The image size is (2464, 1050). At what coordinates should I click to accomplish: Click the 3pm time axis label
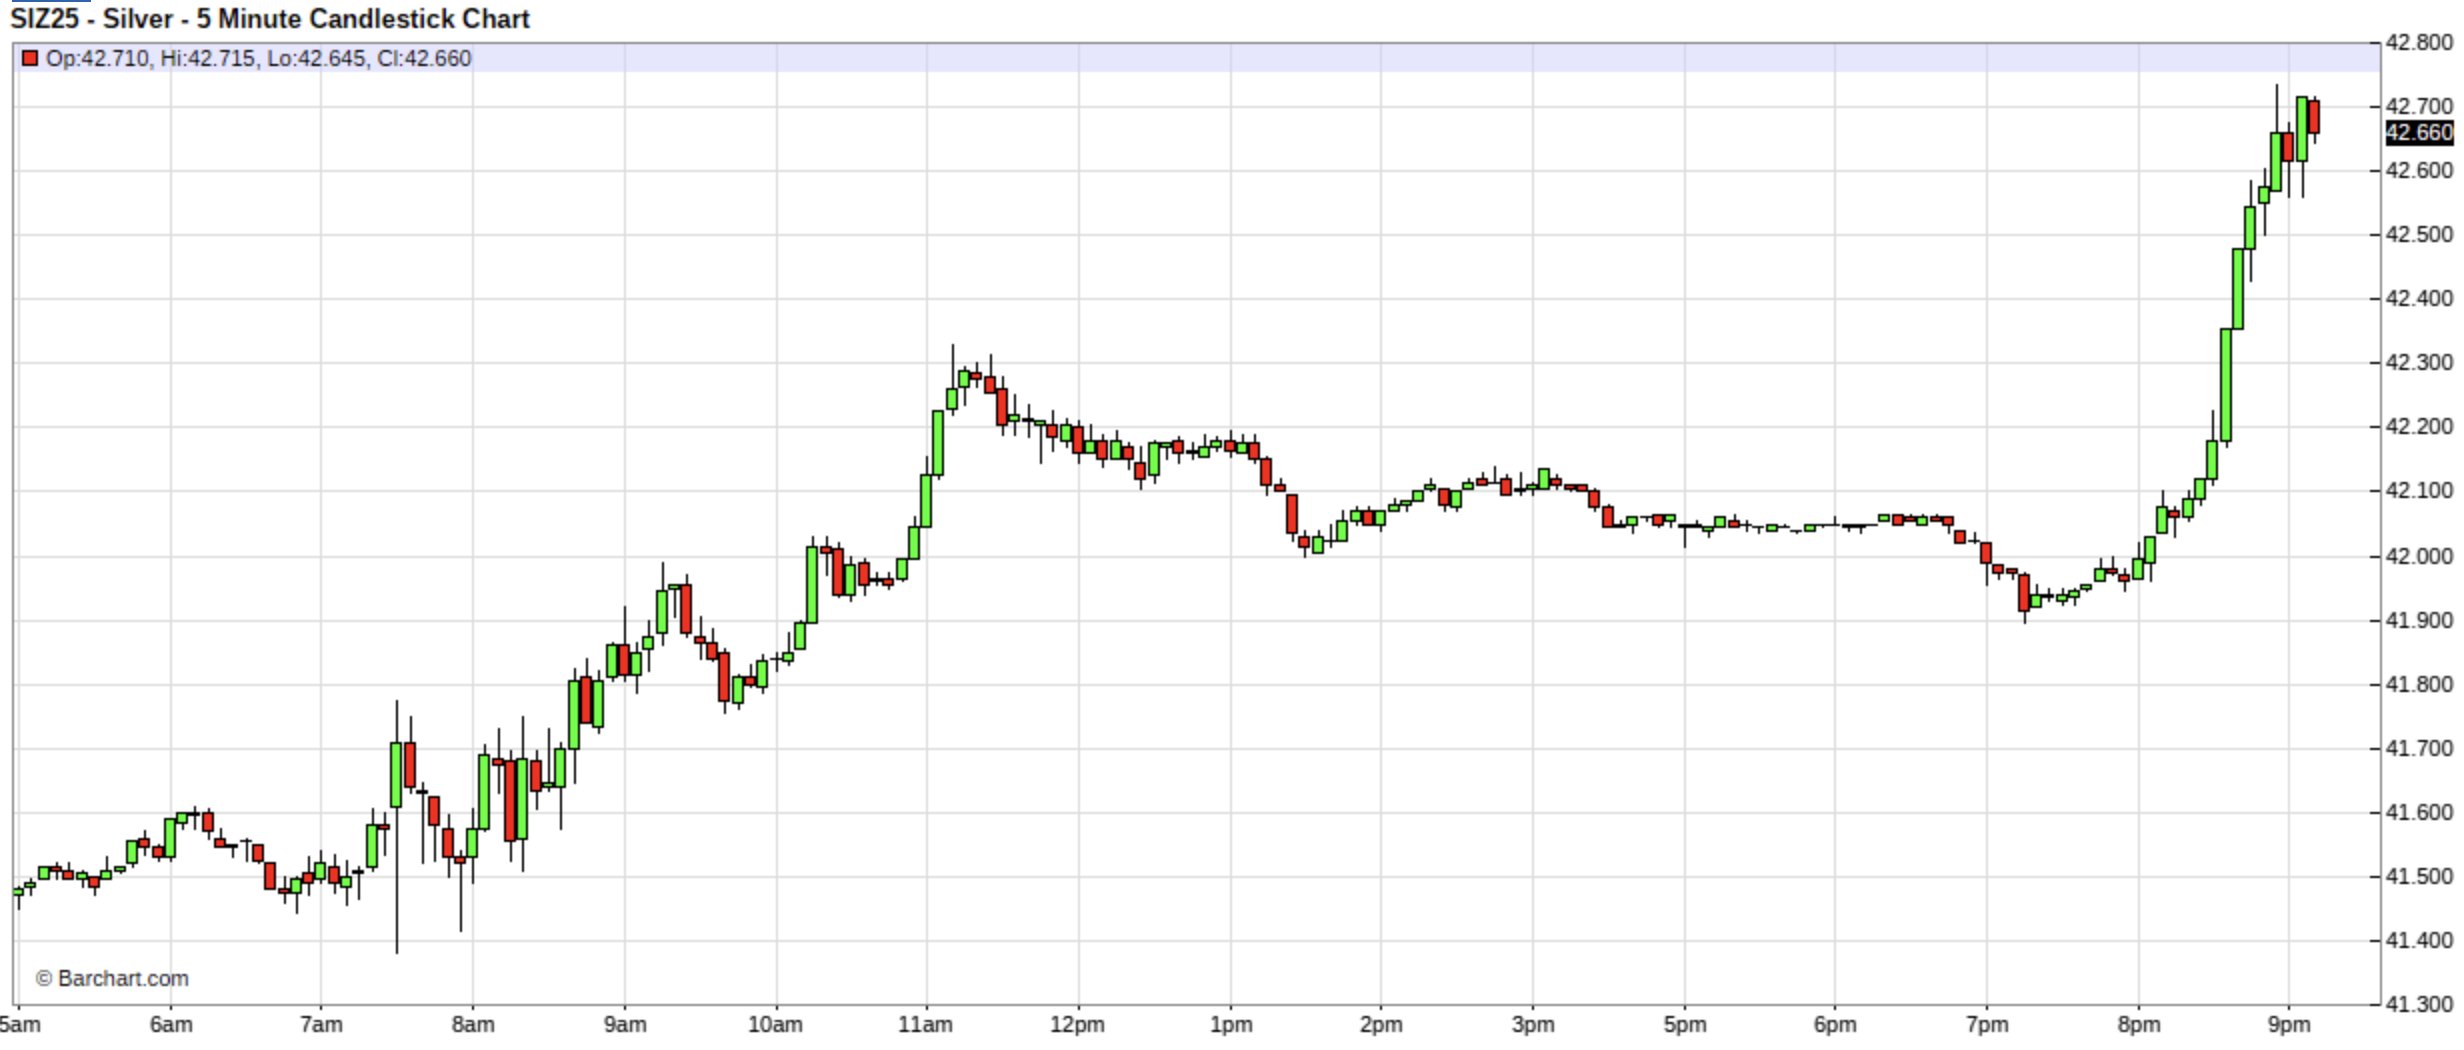coord(1533,1025)
